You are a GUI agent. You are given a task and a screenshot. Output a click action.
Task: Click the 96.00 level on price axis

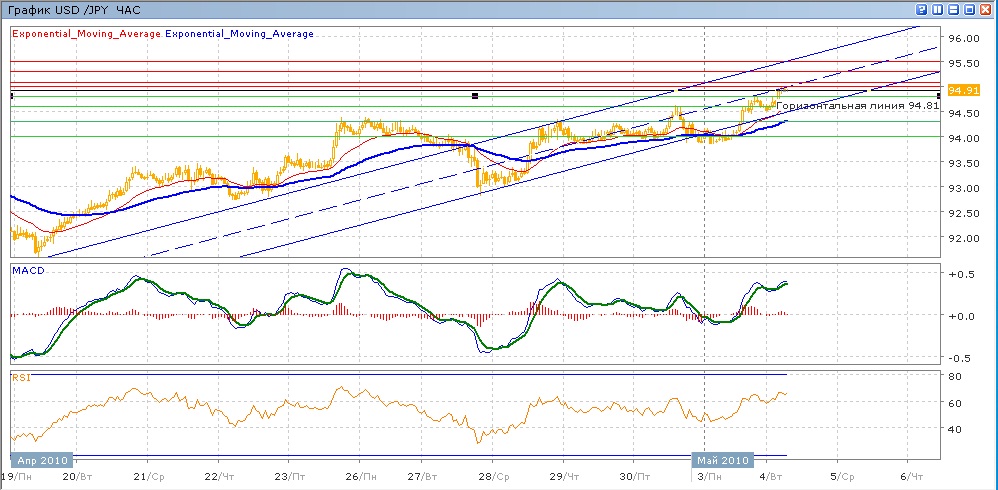point(963,38)
